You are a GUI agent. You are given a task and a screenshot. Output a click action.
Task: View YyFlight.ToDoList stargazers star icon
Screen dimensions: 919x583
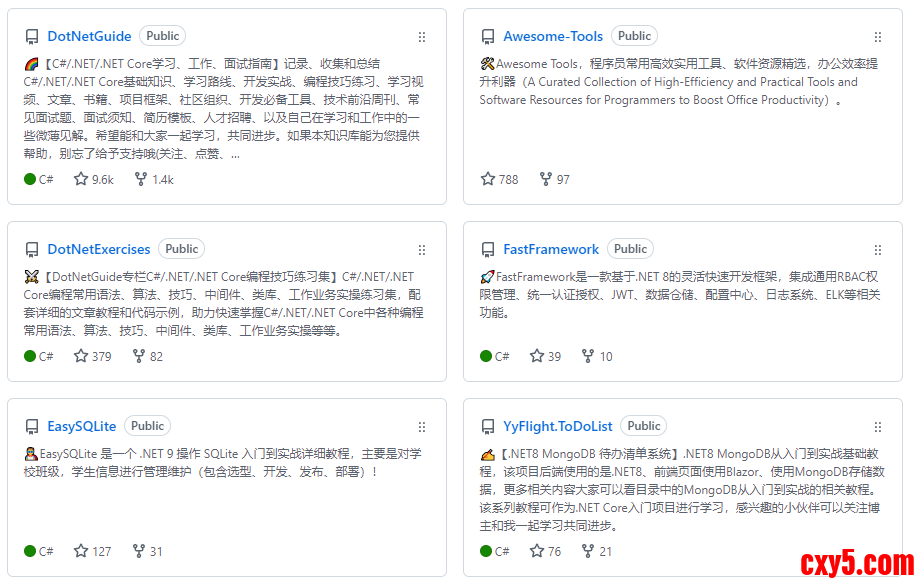[x=537, y=551]
